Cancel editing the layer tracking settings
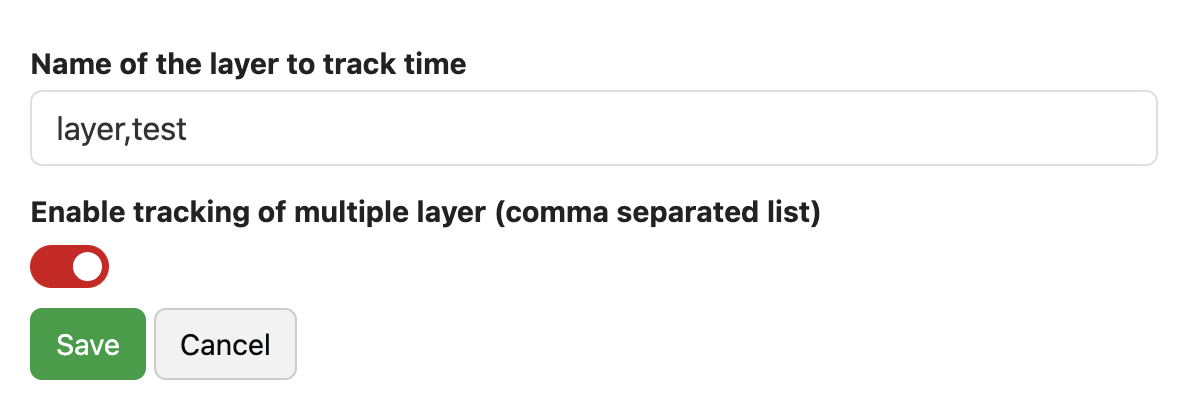 coord(225,344)
